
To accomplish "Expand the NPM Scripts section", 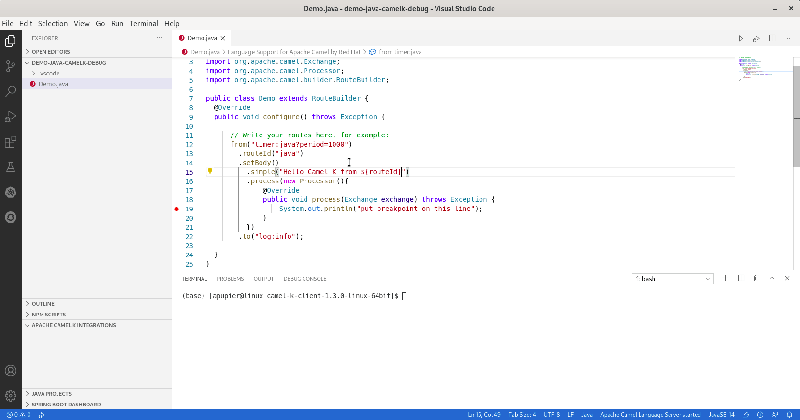I will tap(97, 314).
